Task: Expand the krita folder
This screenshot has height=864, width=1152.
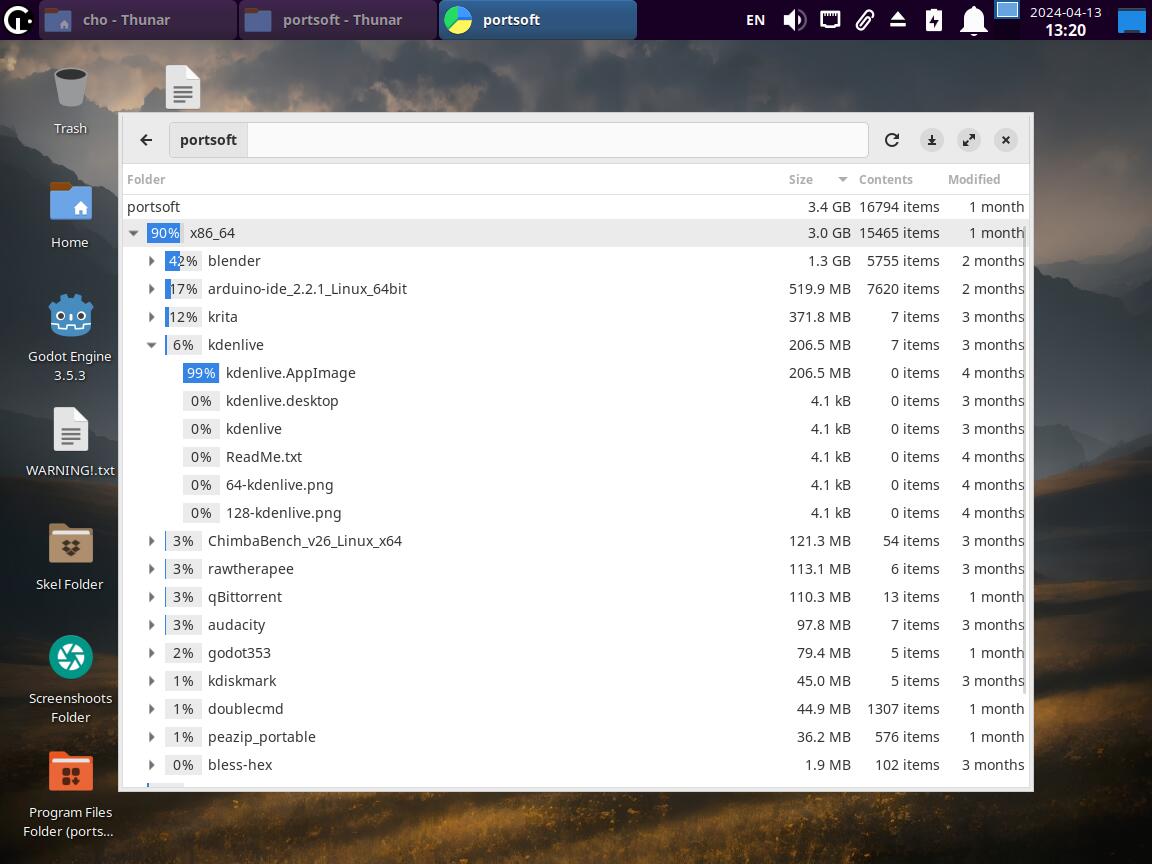Action: pos(151,317)
